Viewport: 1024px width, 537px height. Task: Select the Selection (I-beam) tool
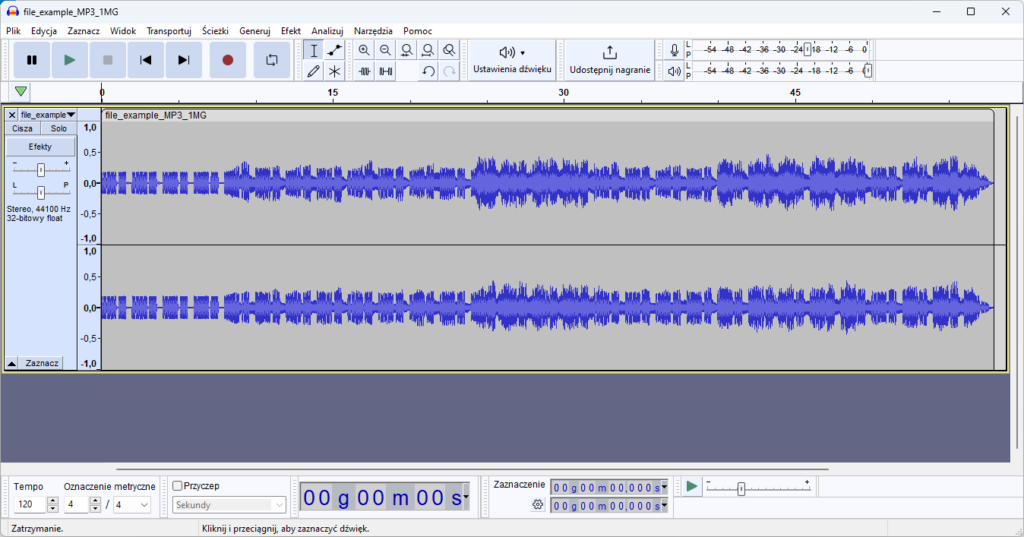[313, 50]
